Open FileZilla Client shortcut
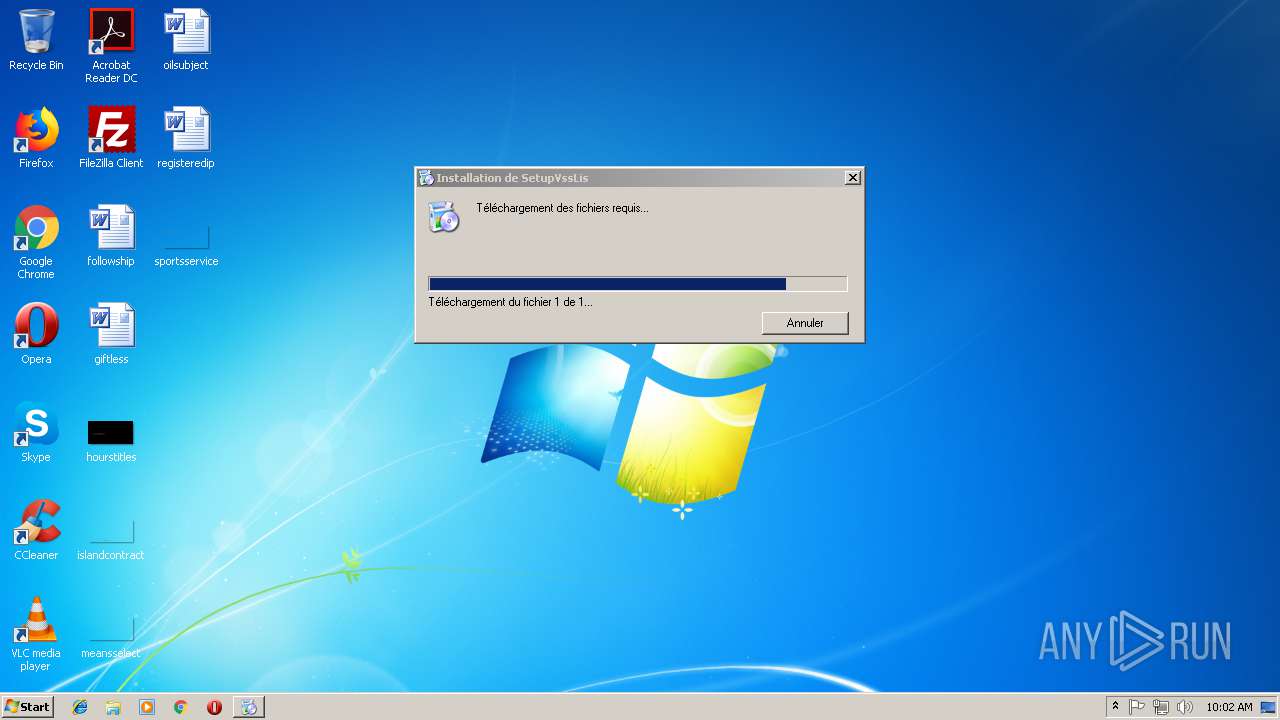This screenshot has width=1280, height=720. [x=111, y=138]
